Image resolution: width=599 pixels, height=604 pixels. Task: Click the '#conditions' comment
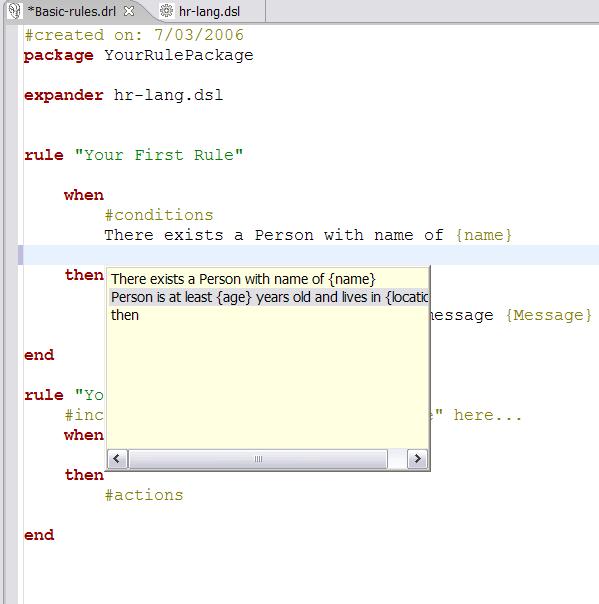pos(159,215)
